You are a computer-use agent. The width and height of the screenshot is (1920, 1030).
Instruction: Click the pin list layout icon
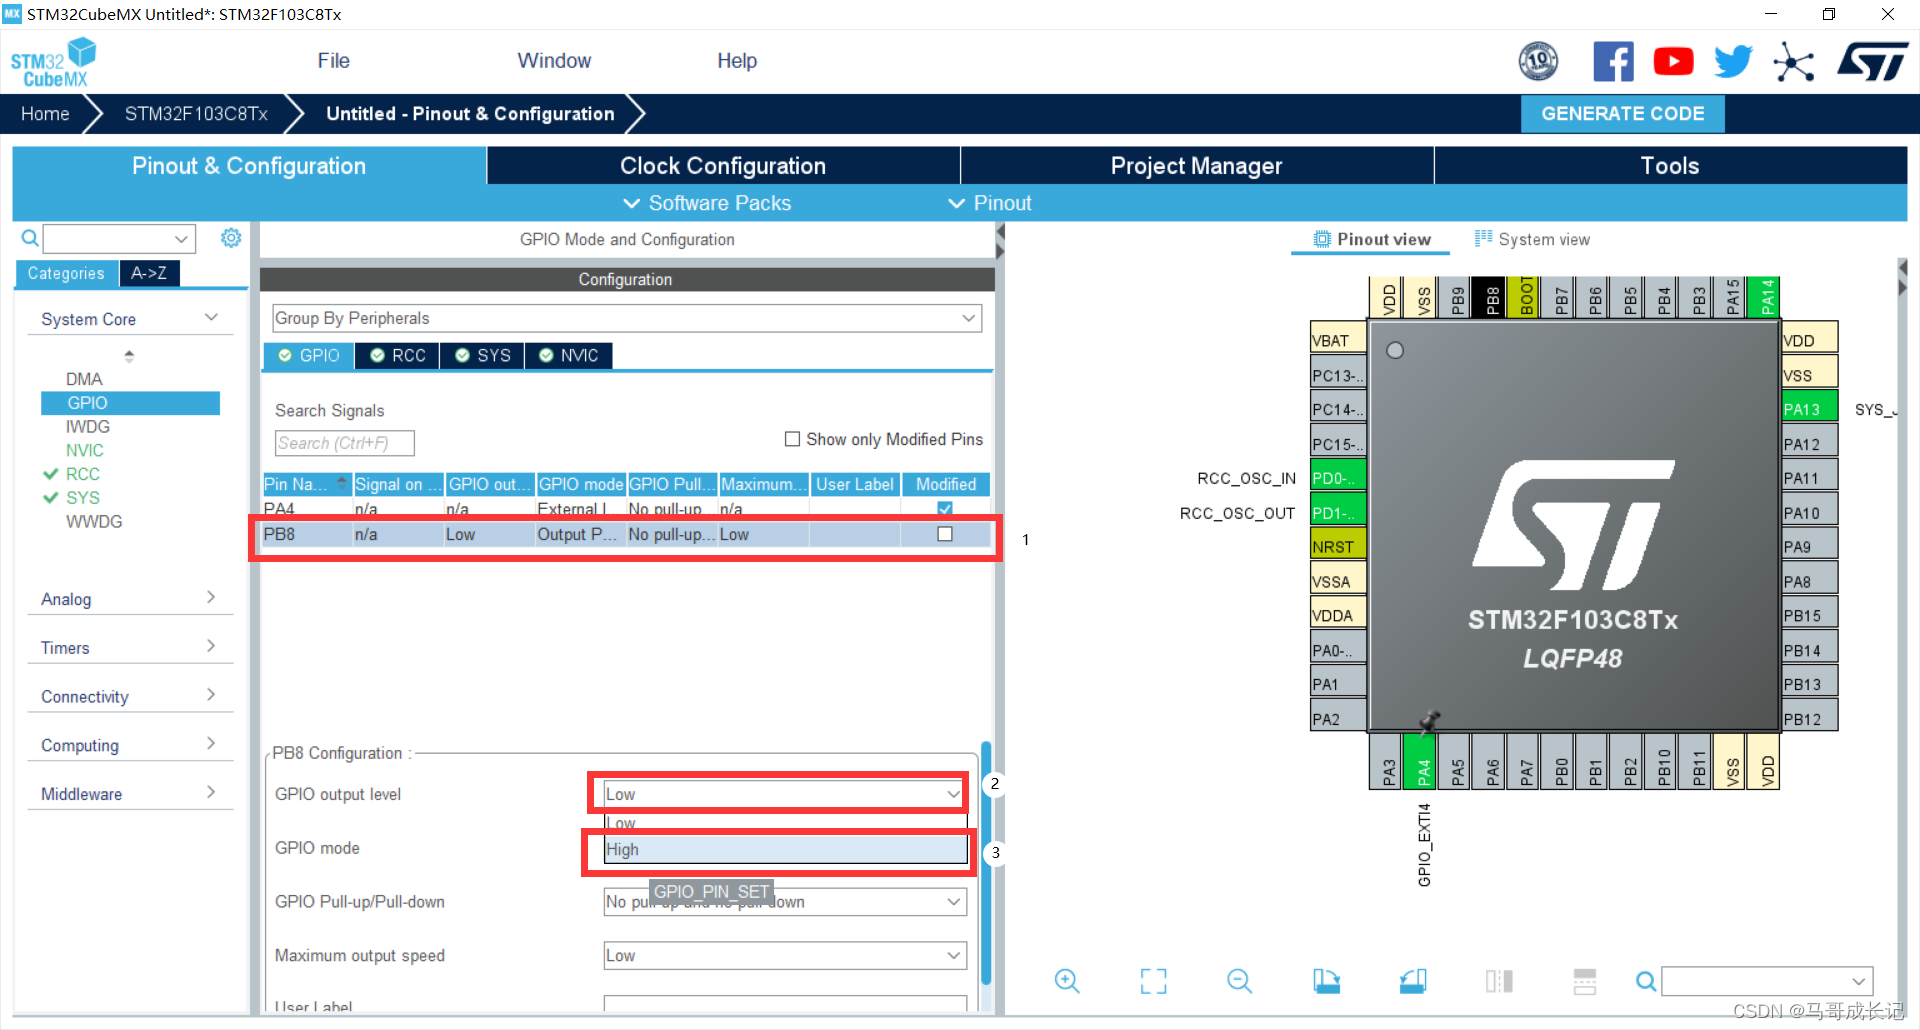pos(1585,981)
